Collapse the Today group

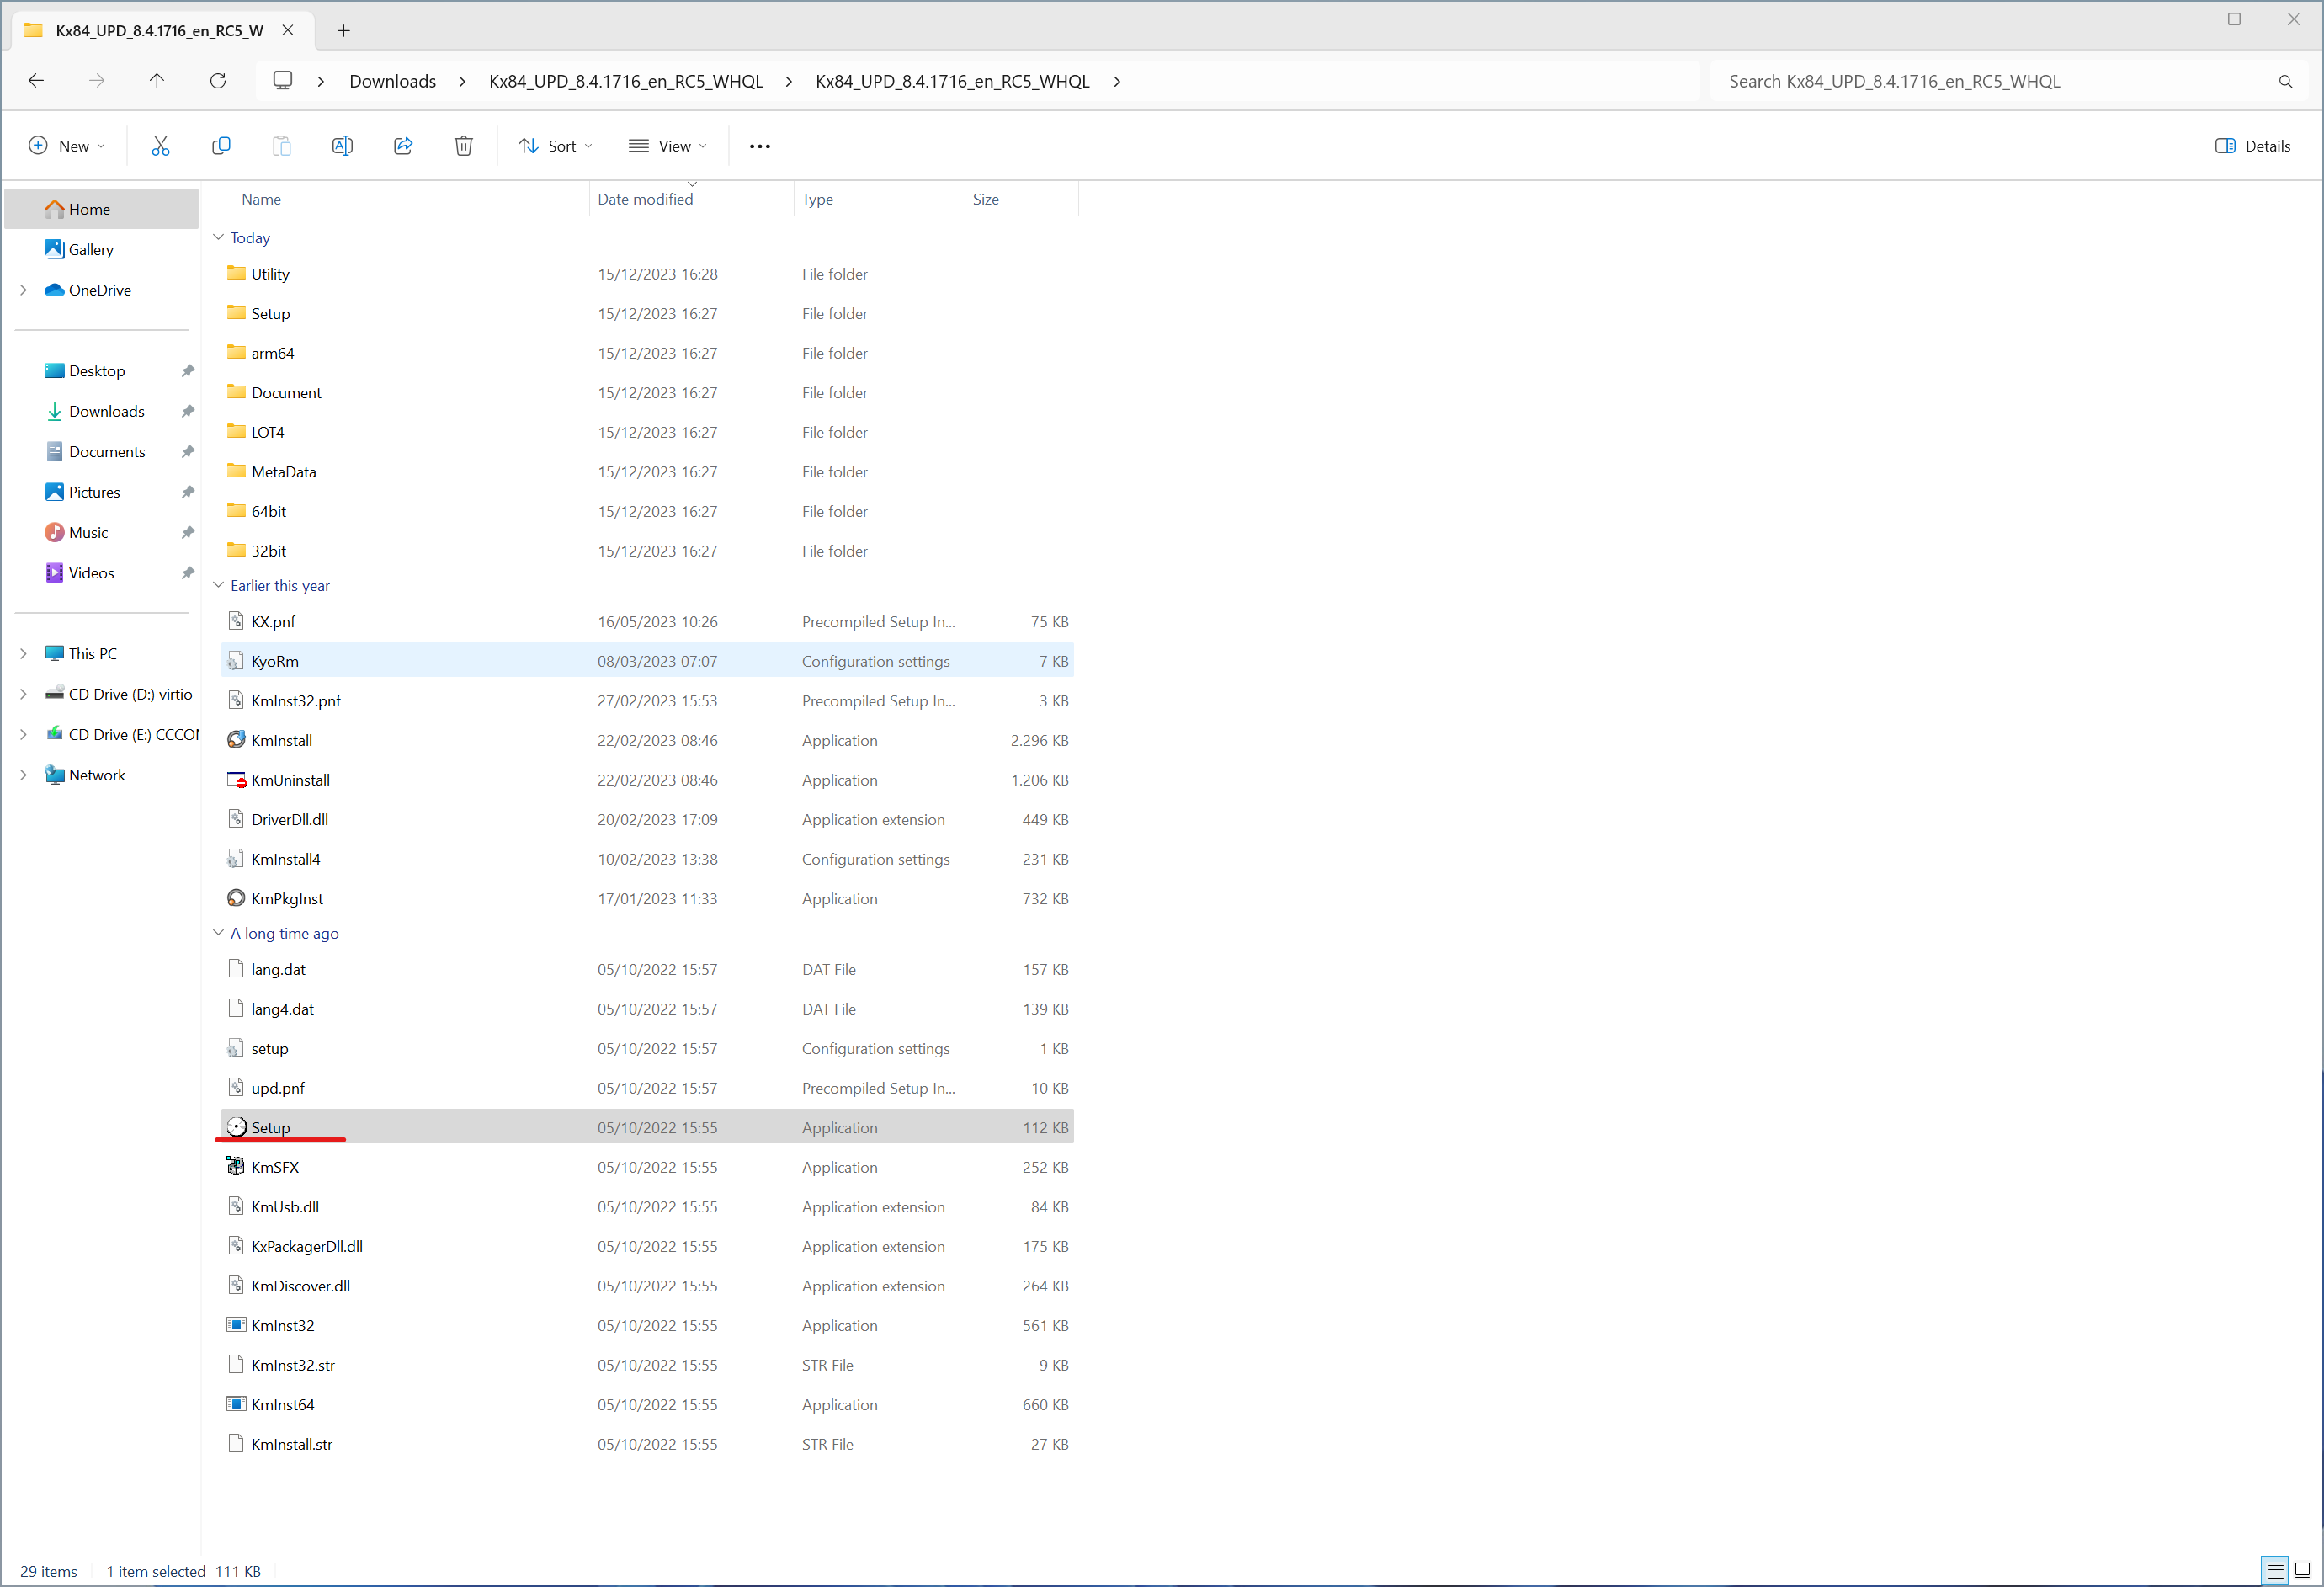[218, 238]
